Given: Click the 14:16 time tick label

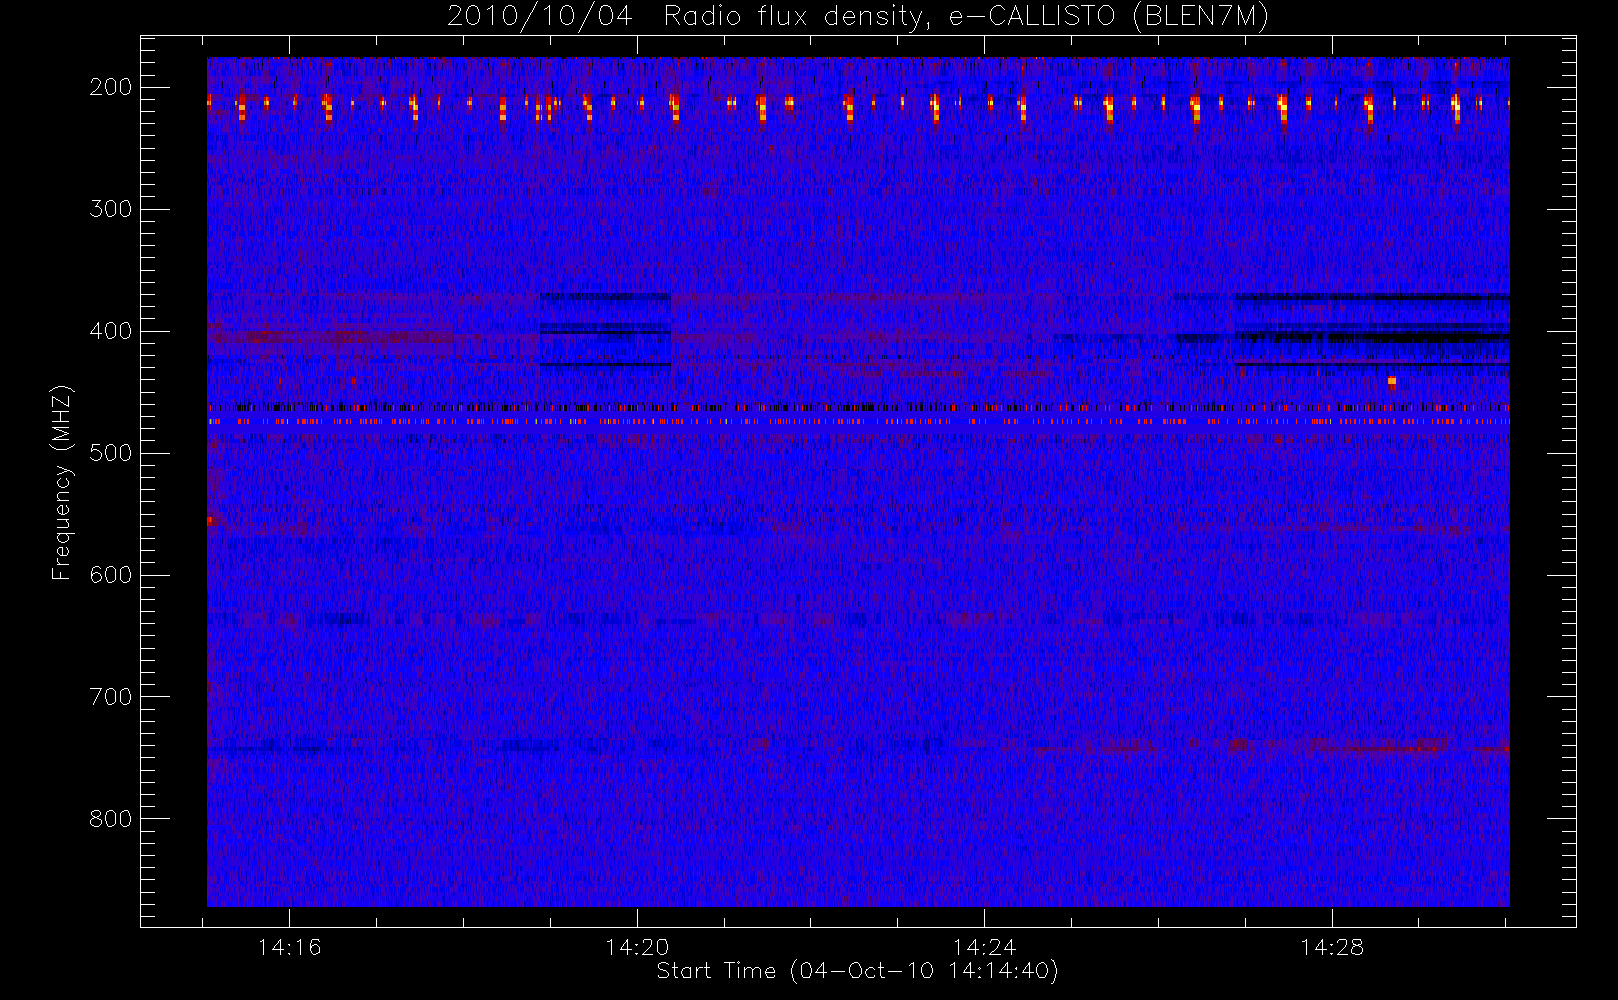Looking at the screenshot, I should [x=289, y=947].
